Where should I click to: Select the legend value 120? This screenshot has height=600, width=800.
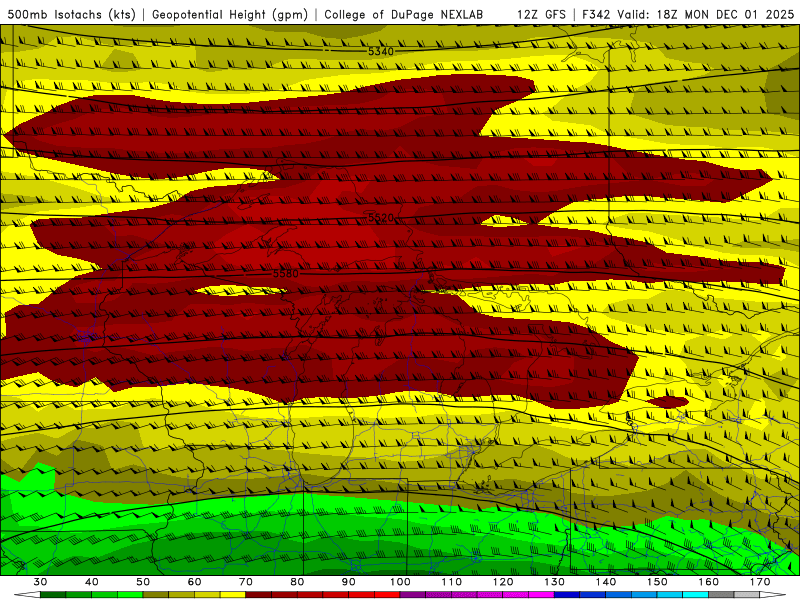point(503,582)
